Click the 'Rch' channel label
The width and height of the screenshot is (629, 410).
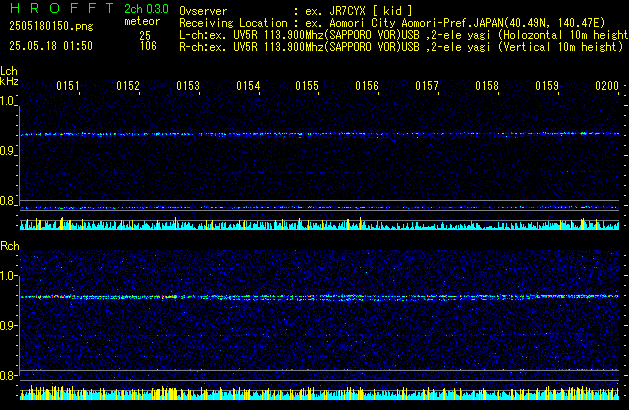coord(10,246)
